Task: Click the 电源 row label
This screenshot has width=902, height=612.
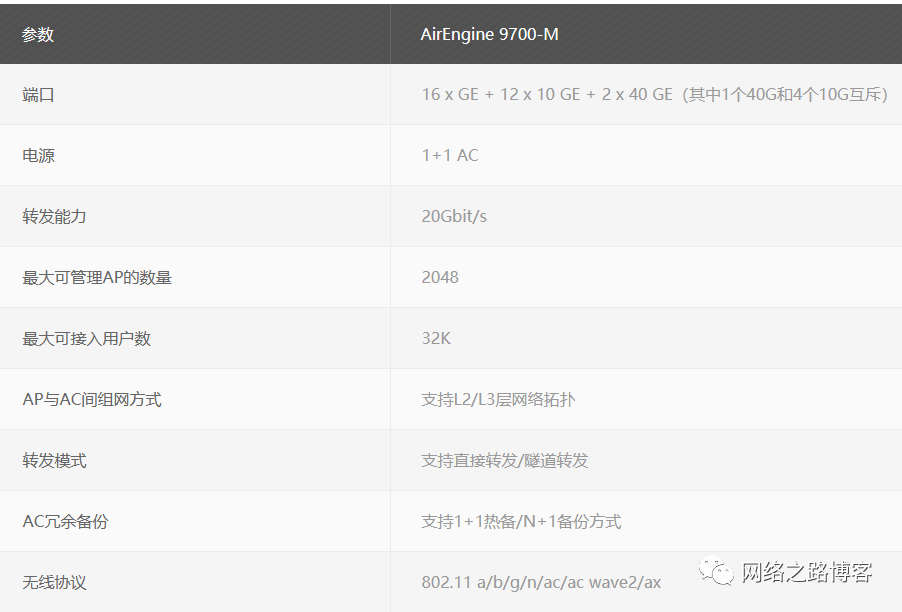Action: (38, 156)
